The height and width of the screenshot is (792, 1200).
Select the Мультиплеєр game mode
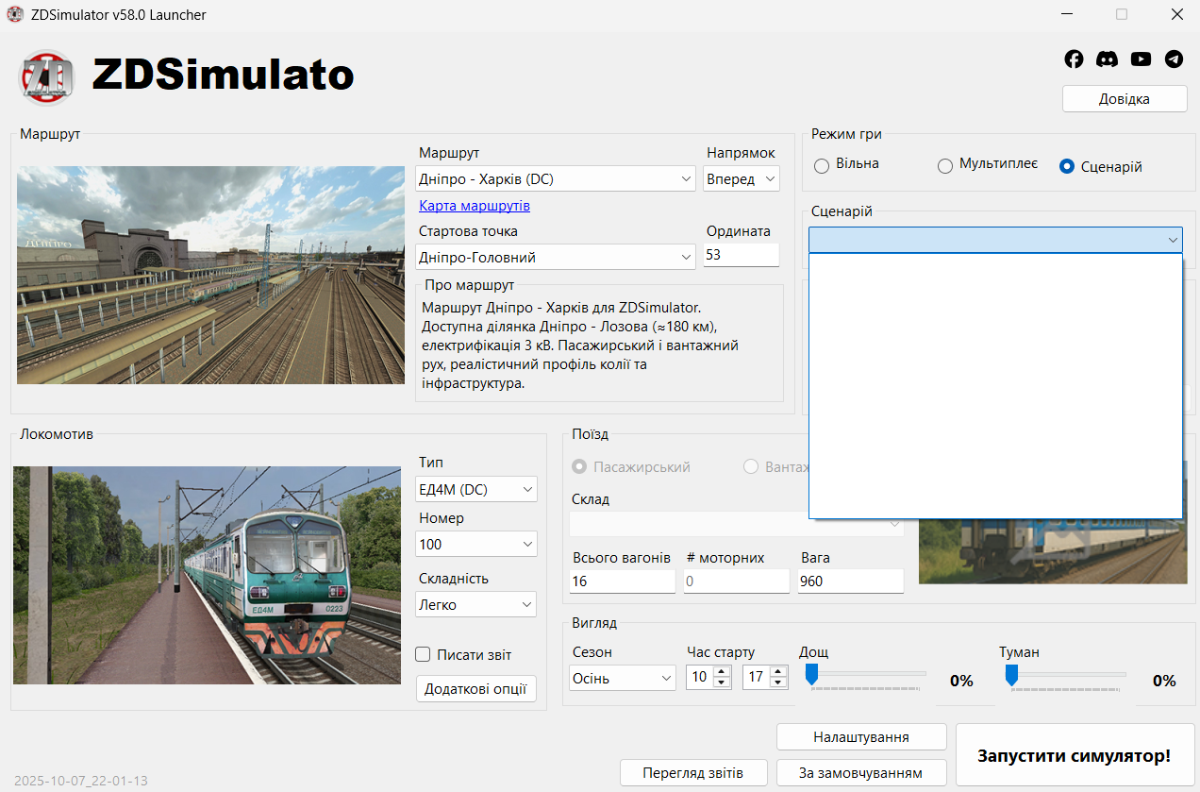tap(945, 166)
